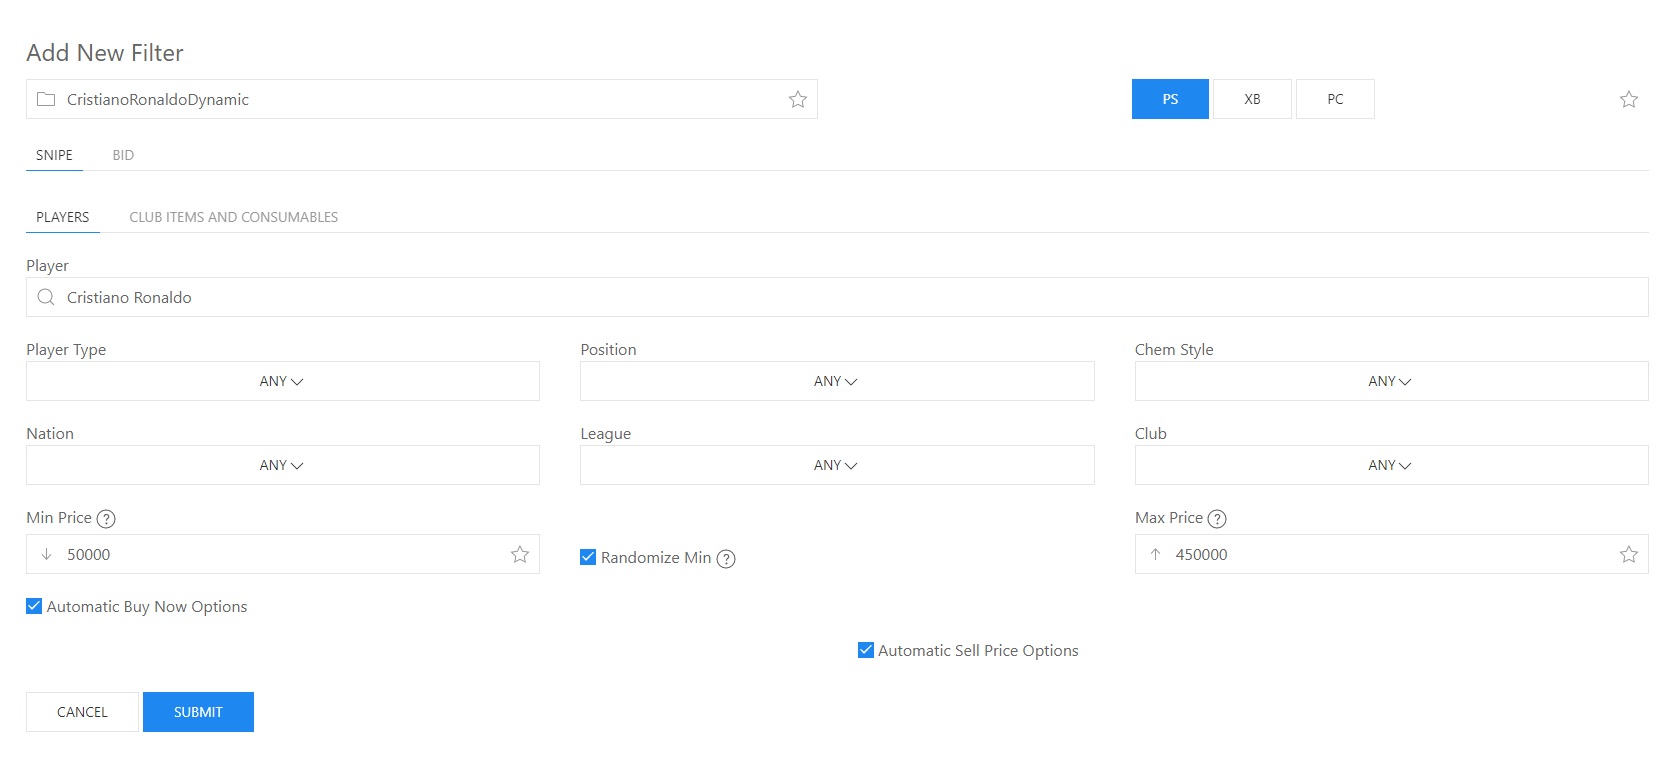Select the PS platform option
Screen dimensions: 1671x766
pos(1170,99)
